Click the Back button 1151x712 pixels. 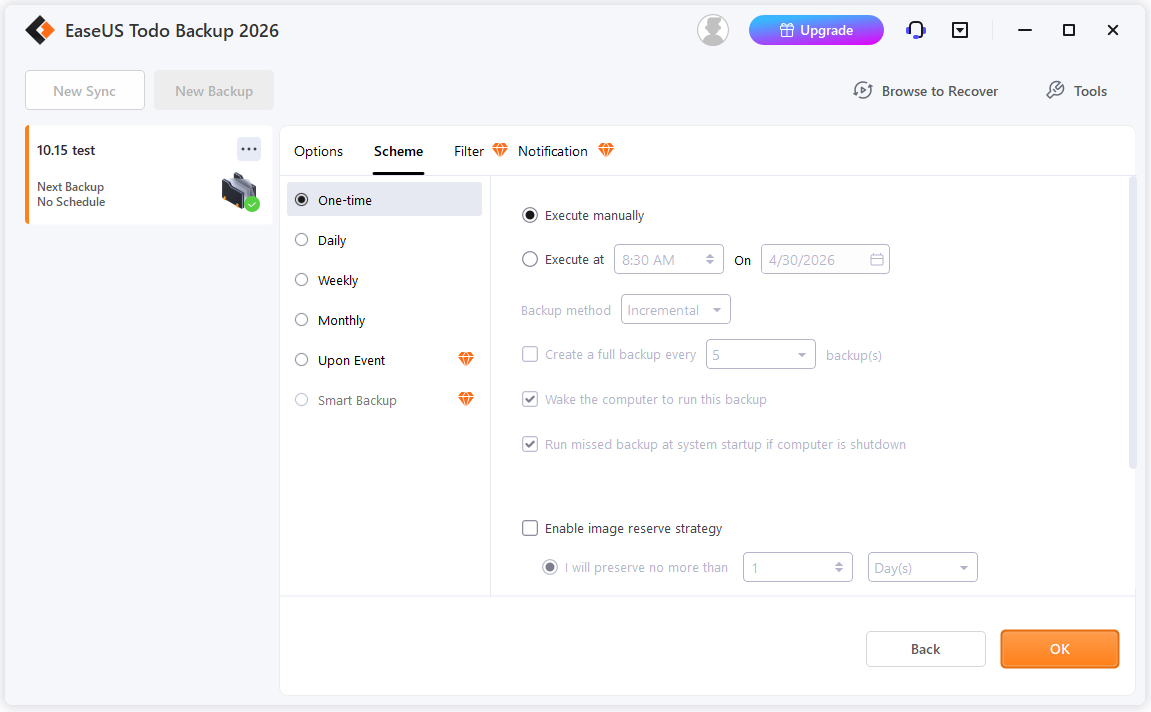pyautogui.click(x=926, y=649)
